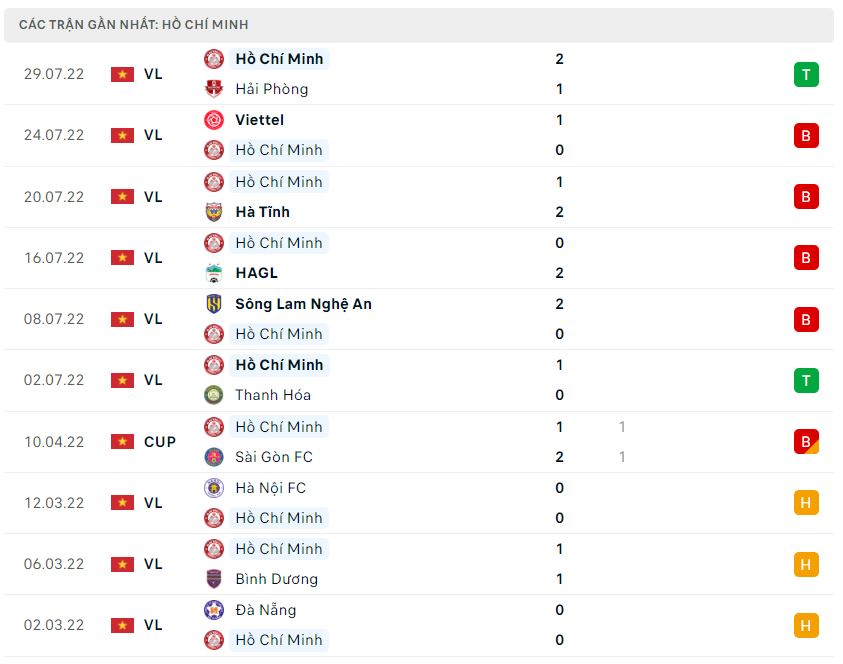The image size is (843, 664).
Task: Expand details for the 02.03.22 match
Action: coord(420,624)
